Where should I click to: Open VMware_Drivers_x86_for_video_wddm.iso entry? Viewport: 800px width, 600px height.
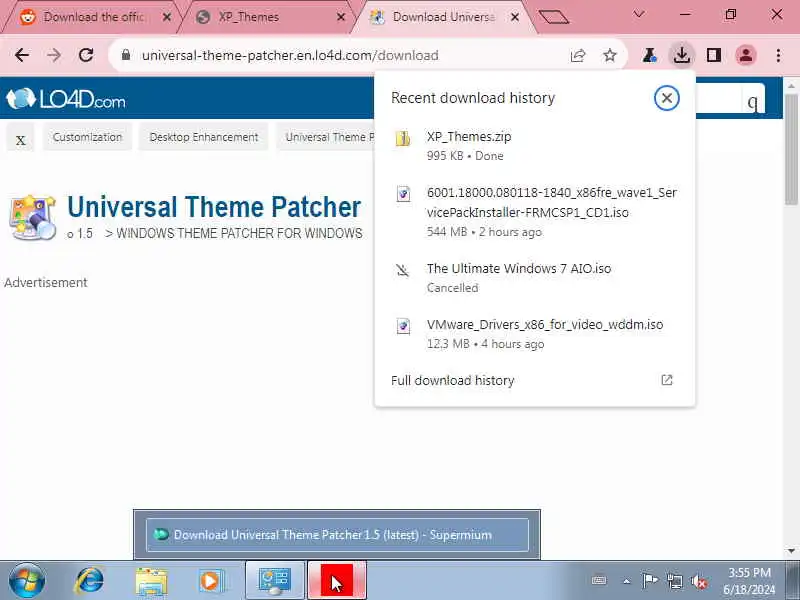pos(534,334)
